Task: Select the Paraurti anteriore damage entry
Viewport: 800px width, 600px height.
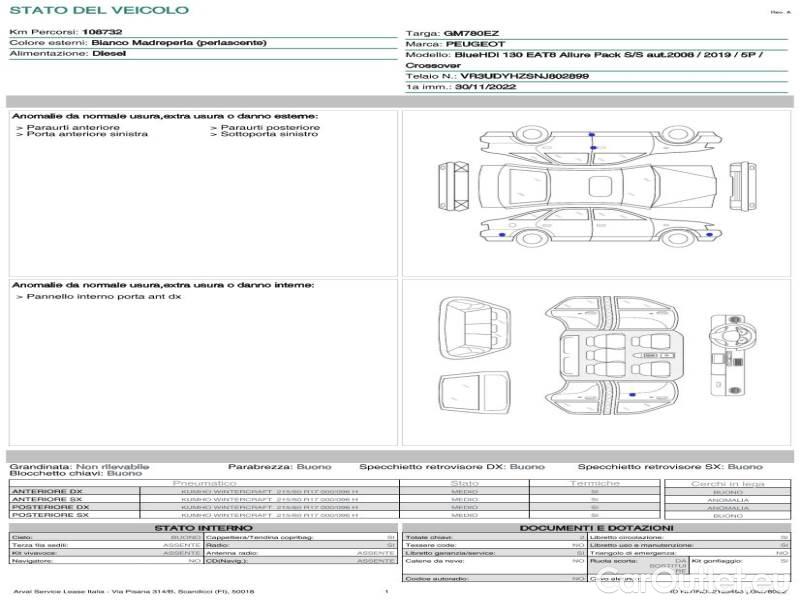Action: (x=72, y=127)
